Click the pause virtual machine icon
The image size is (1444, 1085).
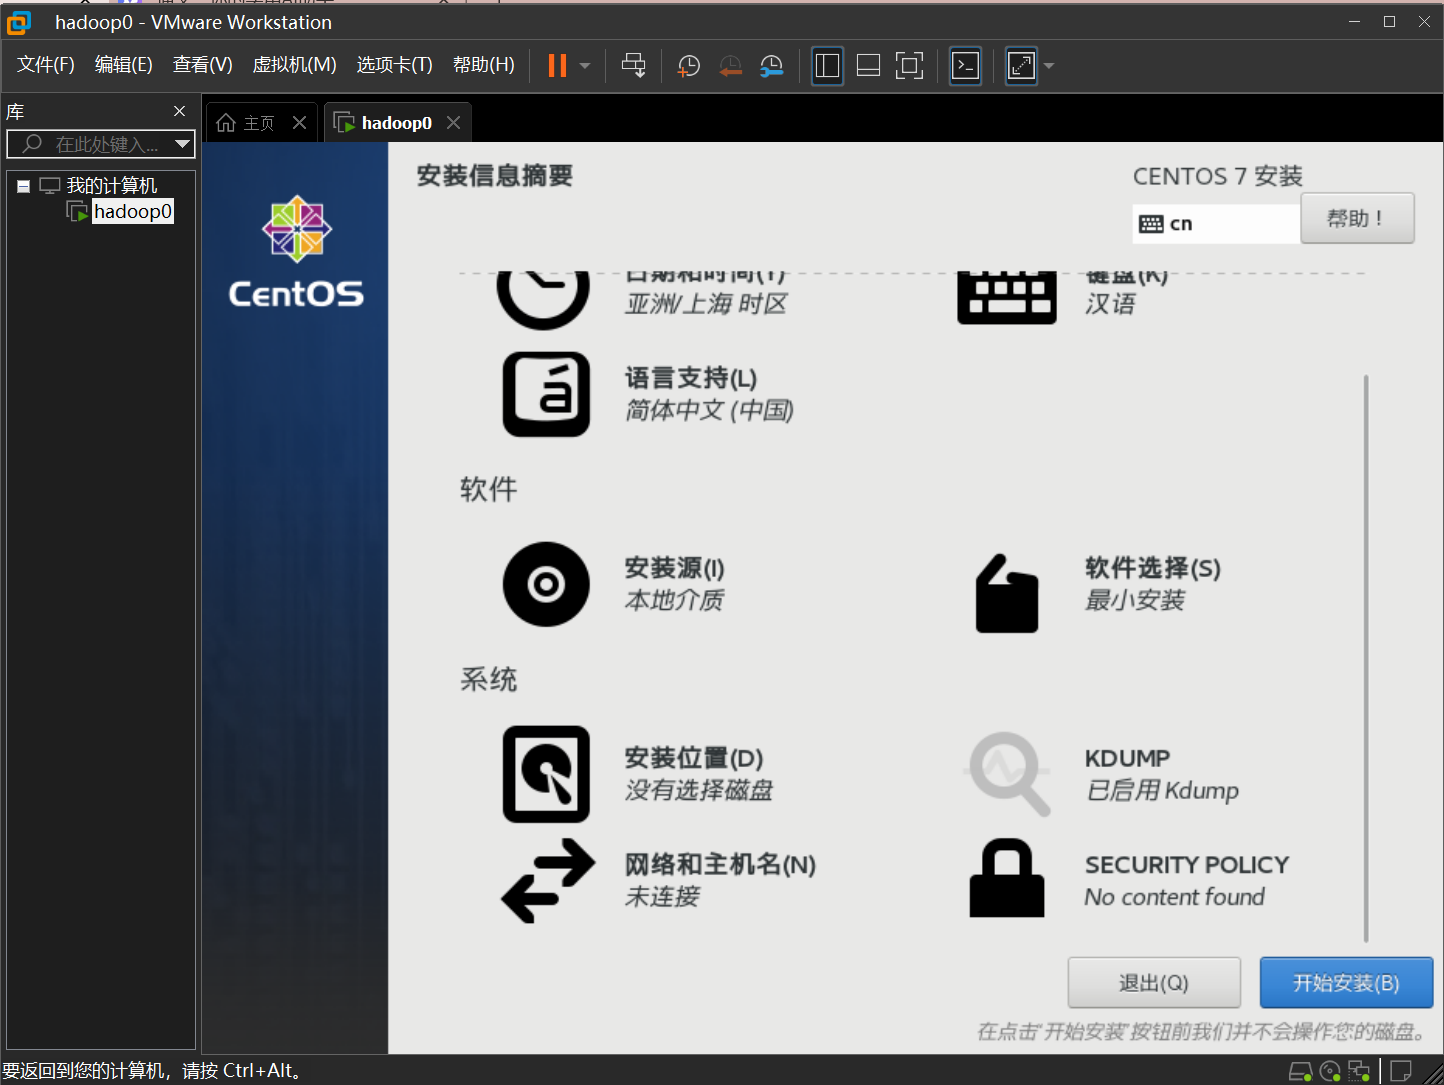tap(557, 66)
